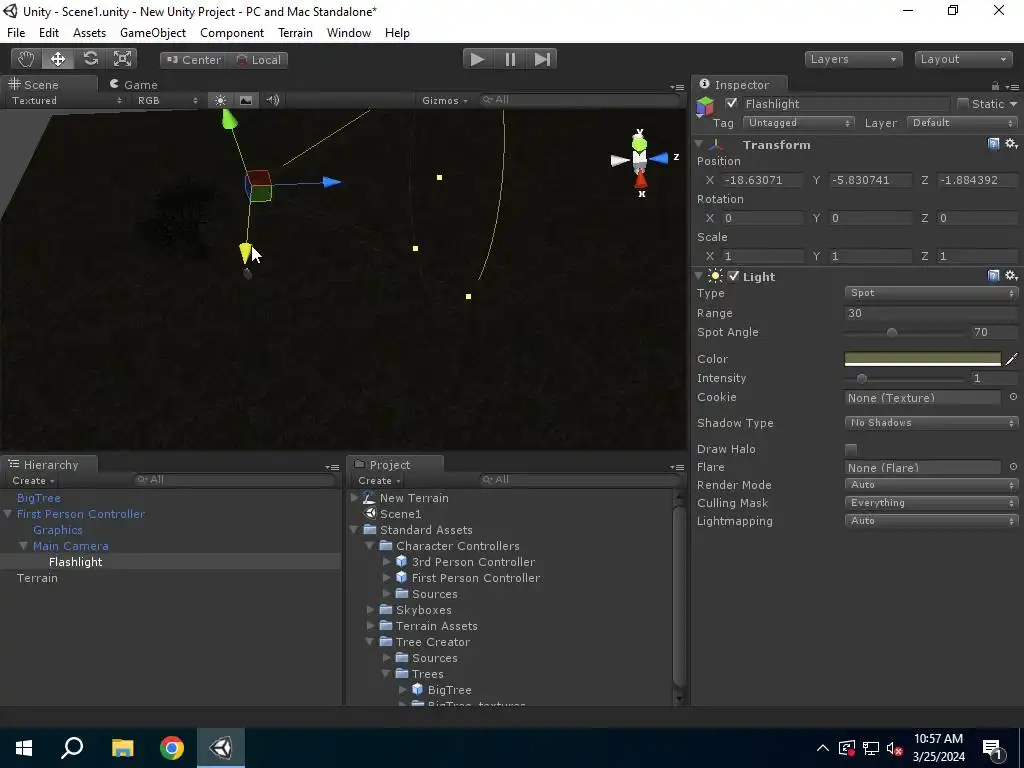Click the color eyedropper icon
The width and height of the screenshot is (1024, 768).
pyautogui.click(x=1012, y=359)
